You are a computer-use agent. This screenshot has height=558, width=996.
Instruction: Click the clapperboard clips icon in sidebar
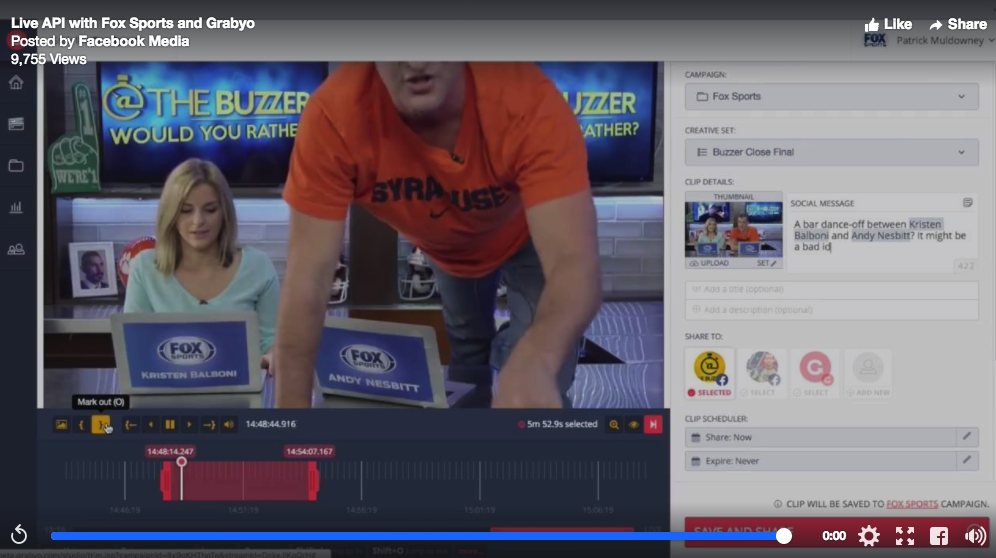[x=16, y=124]
